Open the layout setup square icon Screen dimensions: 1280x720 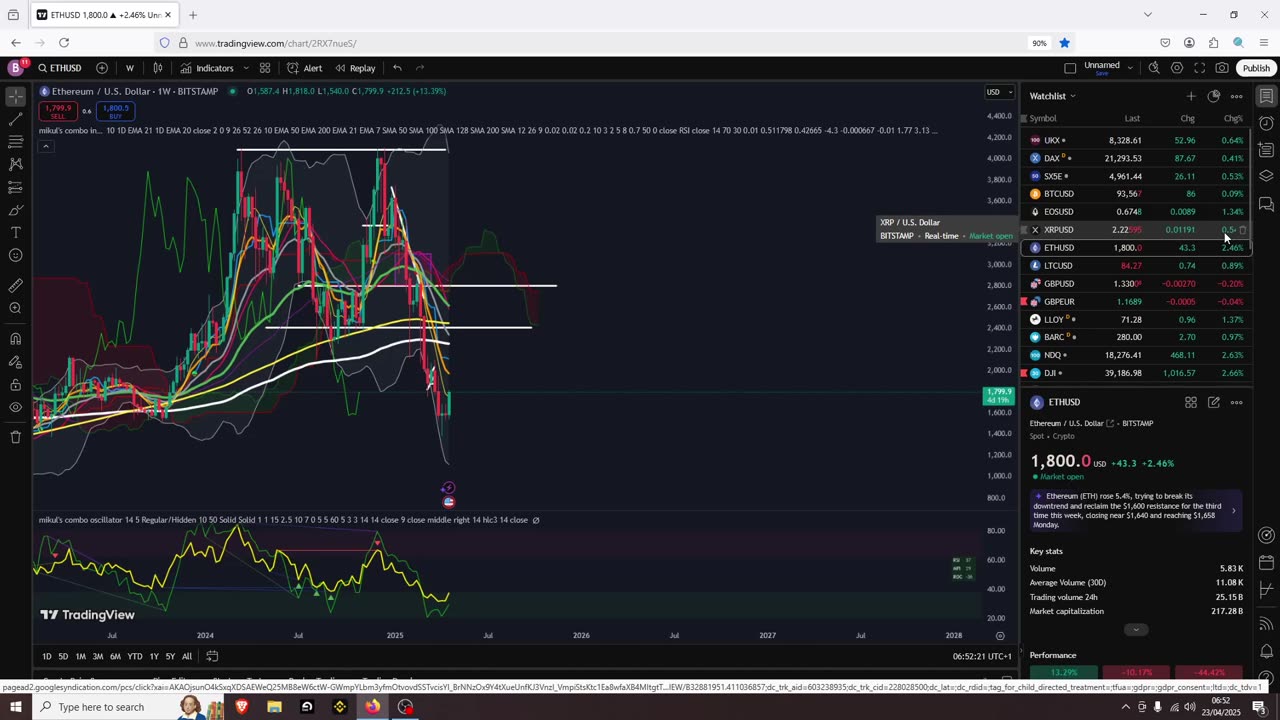tap(1070, 68)
